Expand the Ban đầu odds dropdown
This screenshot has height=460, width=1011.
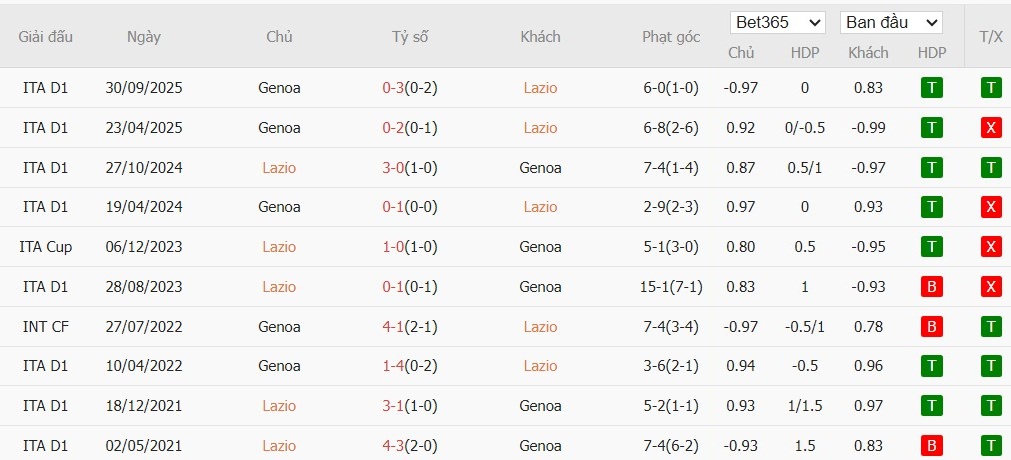(x=891, y=22)
